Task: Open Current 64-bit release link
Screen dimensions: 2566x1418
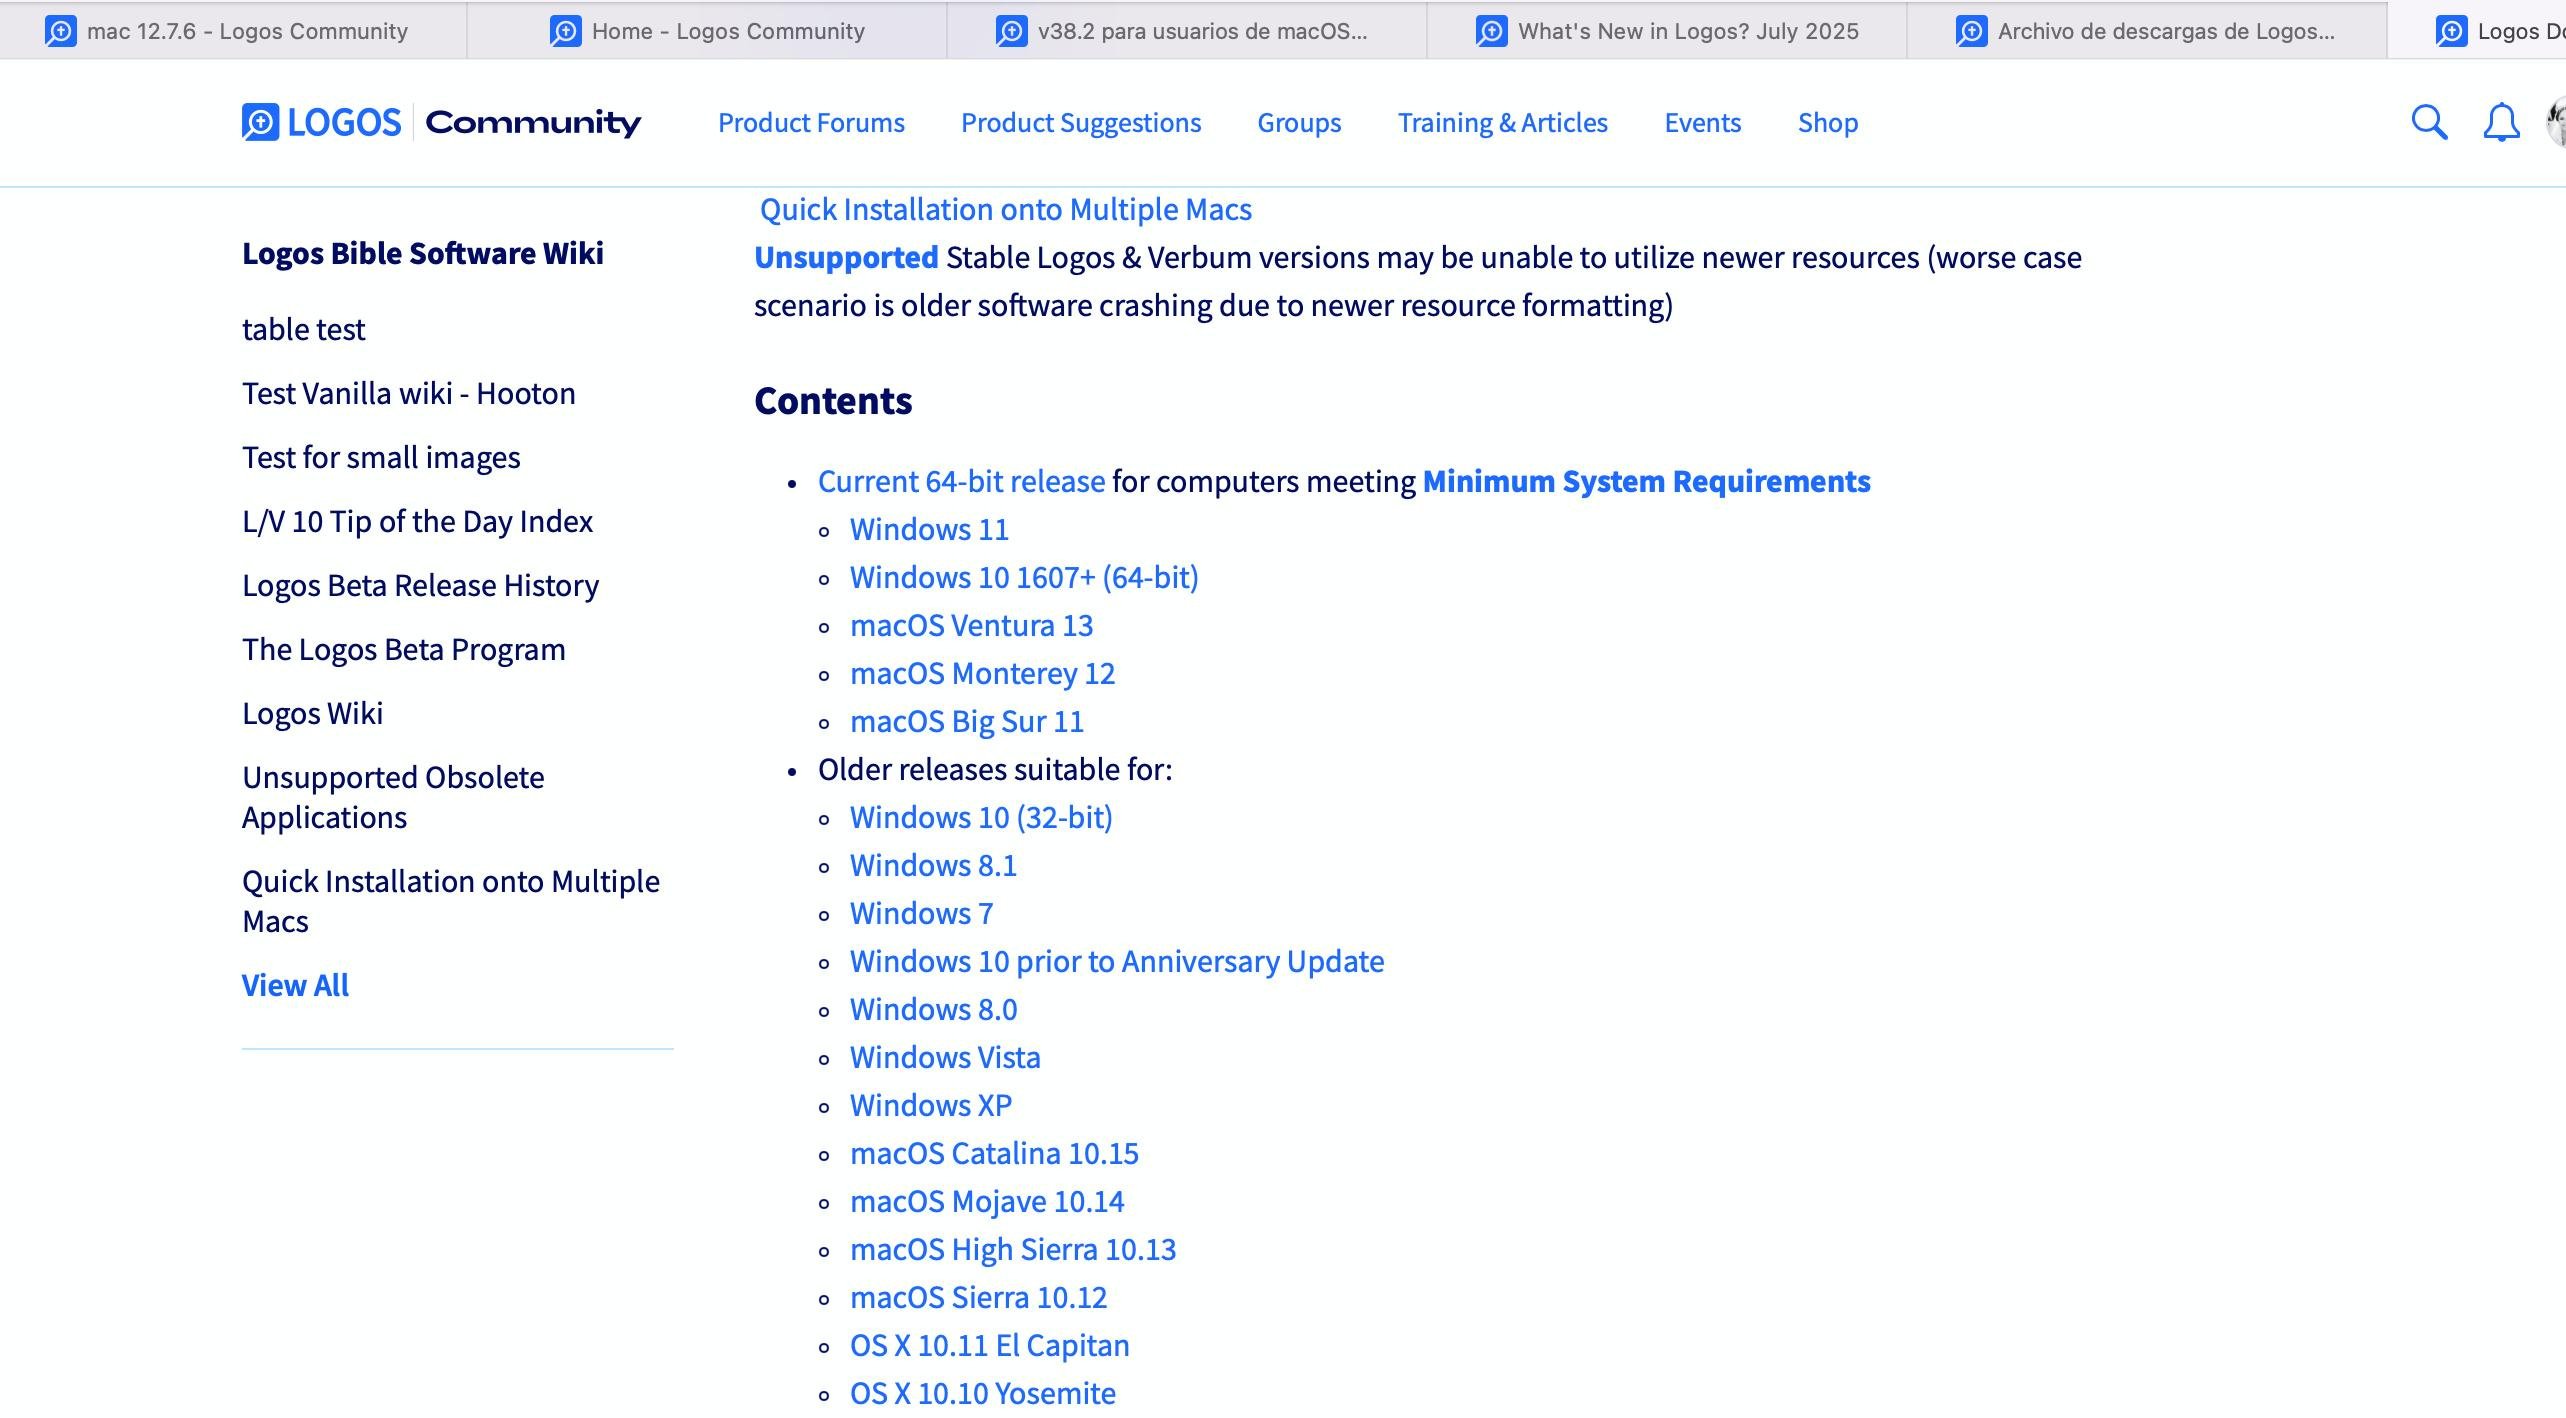Action: click(x=961, y=481)
